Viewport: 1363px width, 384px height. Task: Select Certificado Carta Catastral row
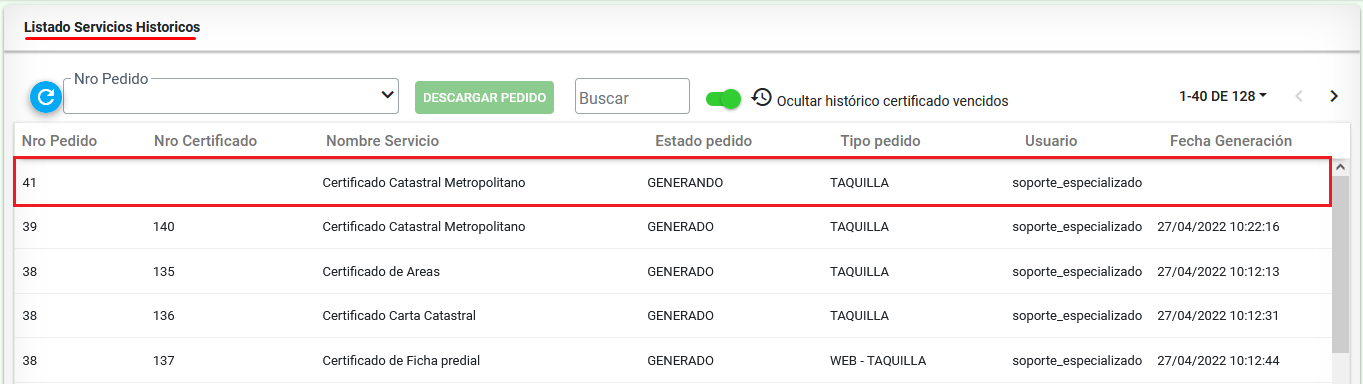point(672,316)
